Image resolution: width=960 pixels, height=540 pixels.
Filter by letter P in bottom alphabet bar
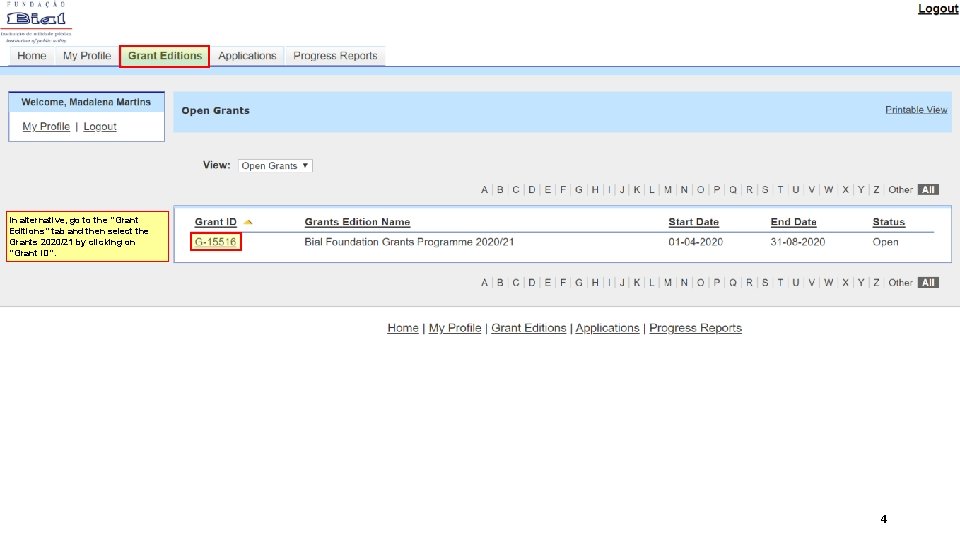[x=717, y=283]
